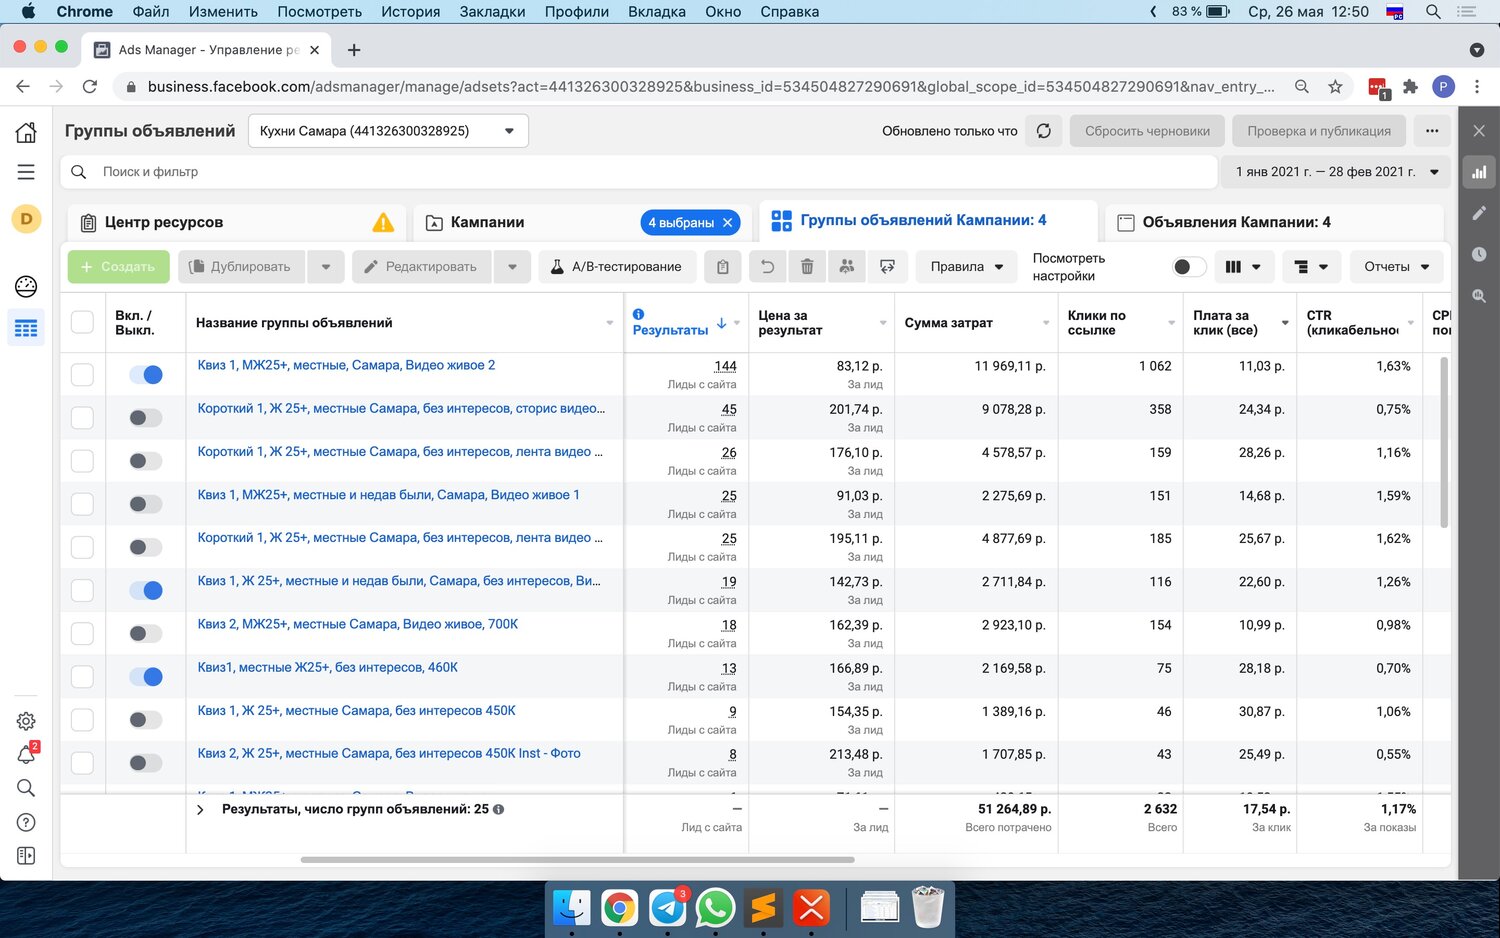The image size is (1500, 938).
Task: Click the search magnifier in left sidebar
Action: click(x=26, y=788)
